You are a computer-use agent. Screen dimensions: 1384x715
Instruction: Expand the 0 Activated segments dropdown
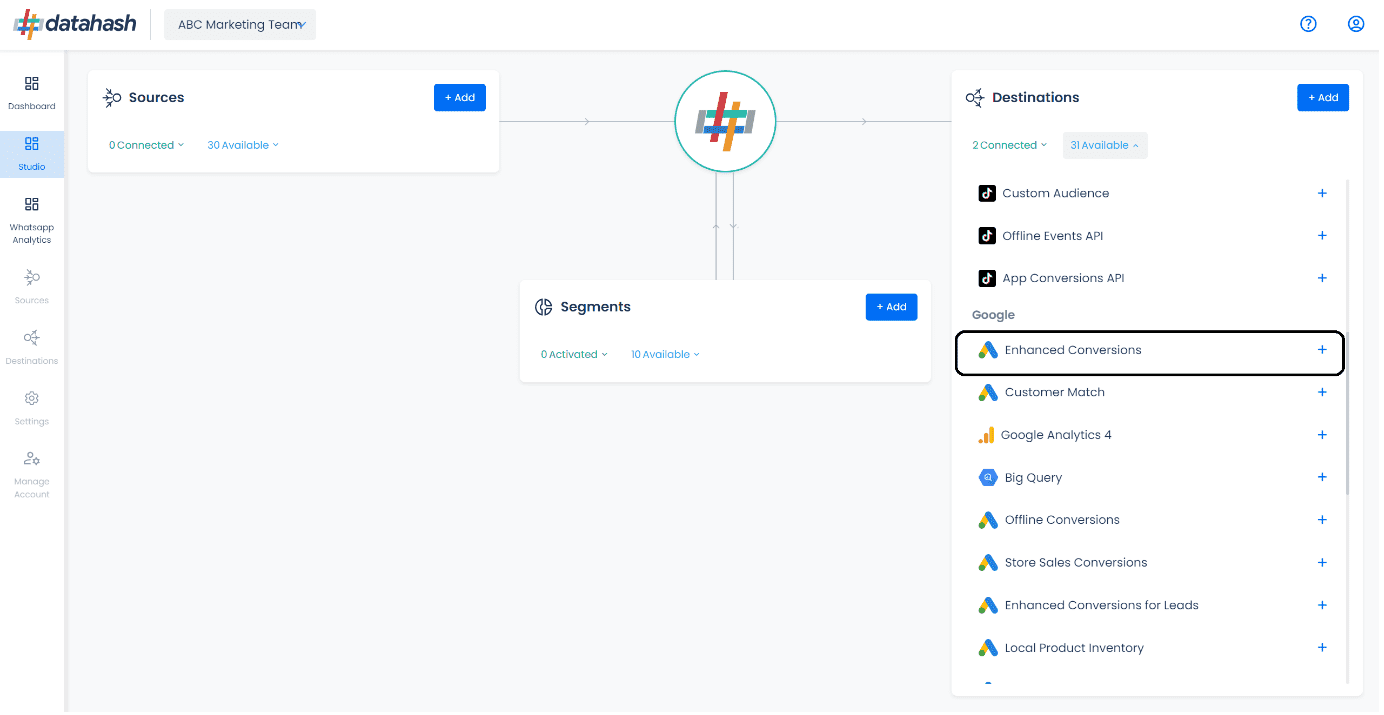click(574, 354)
